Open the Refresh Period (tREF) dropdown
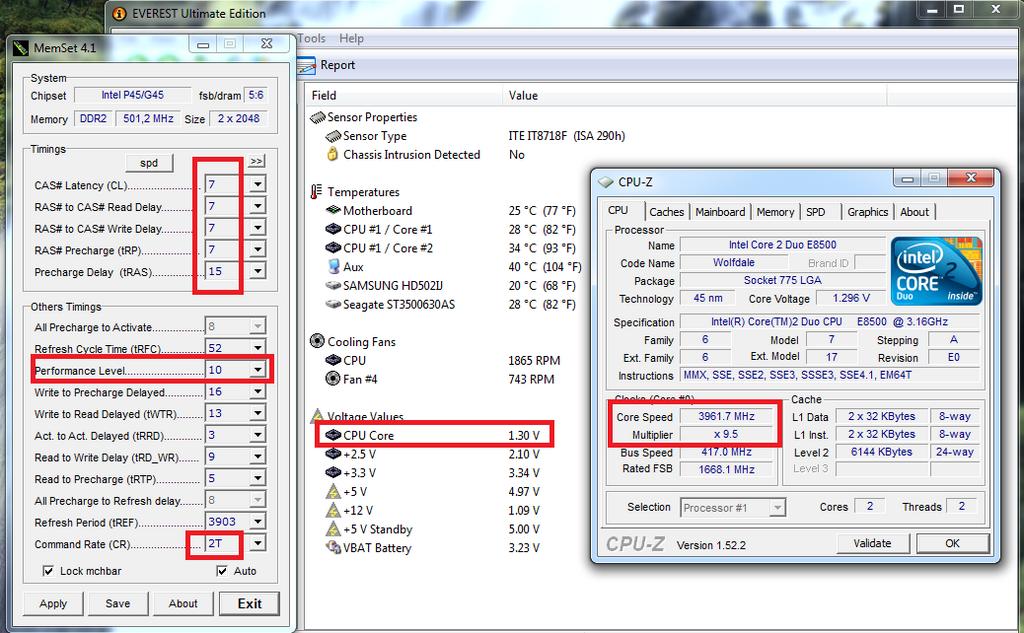 click(x=258, y=521)
